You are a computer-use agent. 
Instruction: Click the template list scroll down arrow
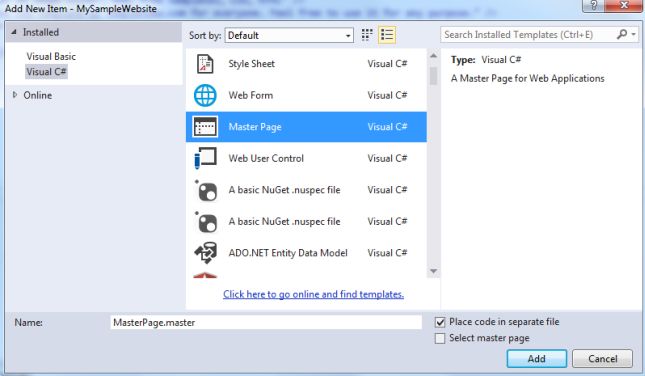pos(433,271)
